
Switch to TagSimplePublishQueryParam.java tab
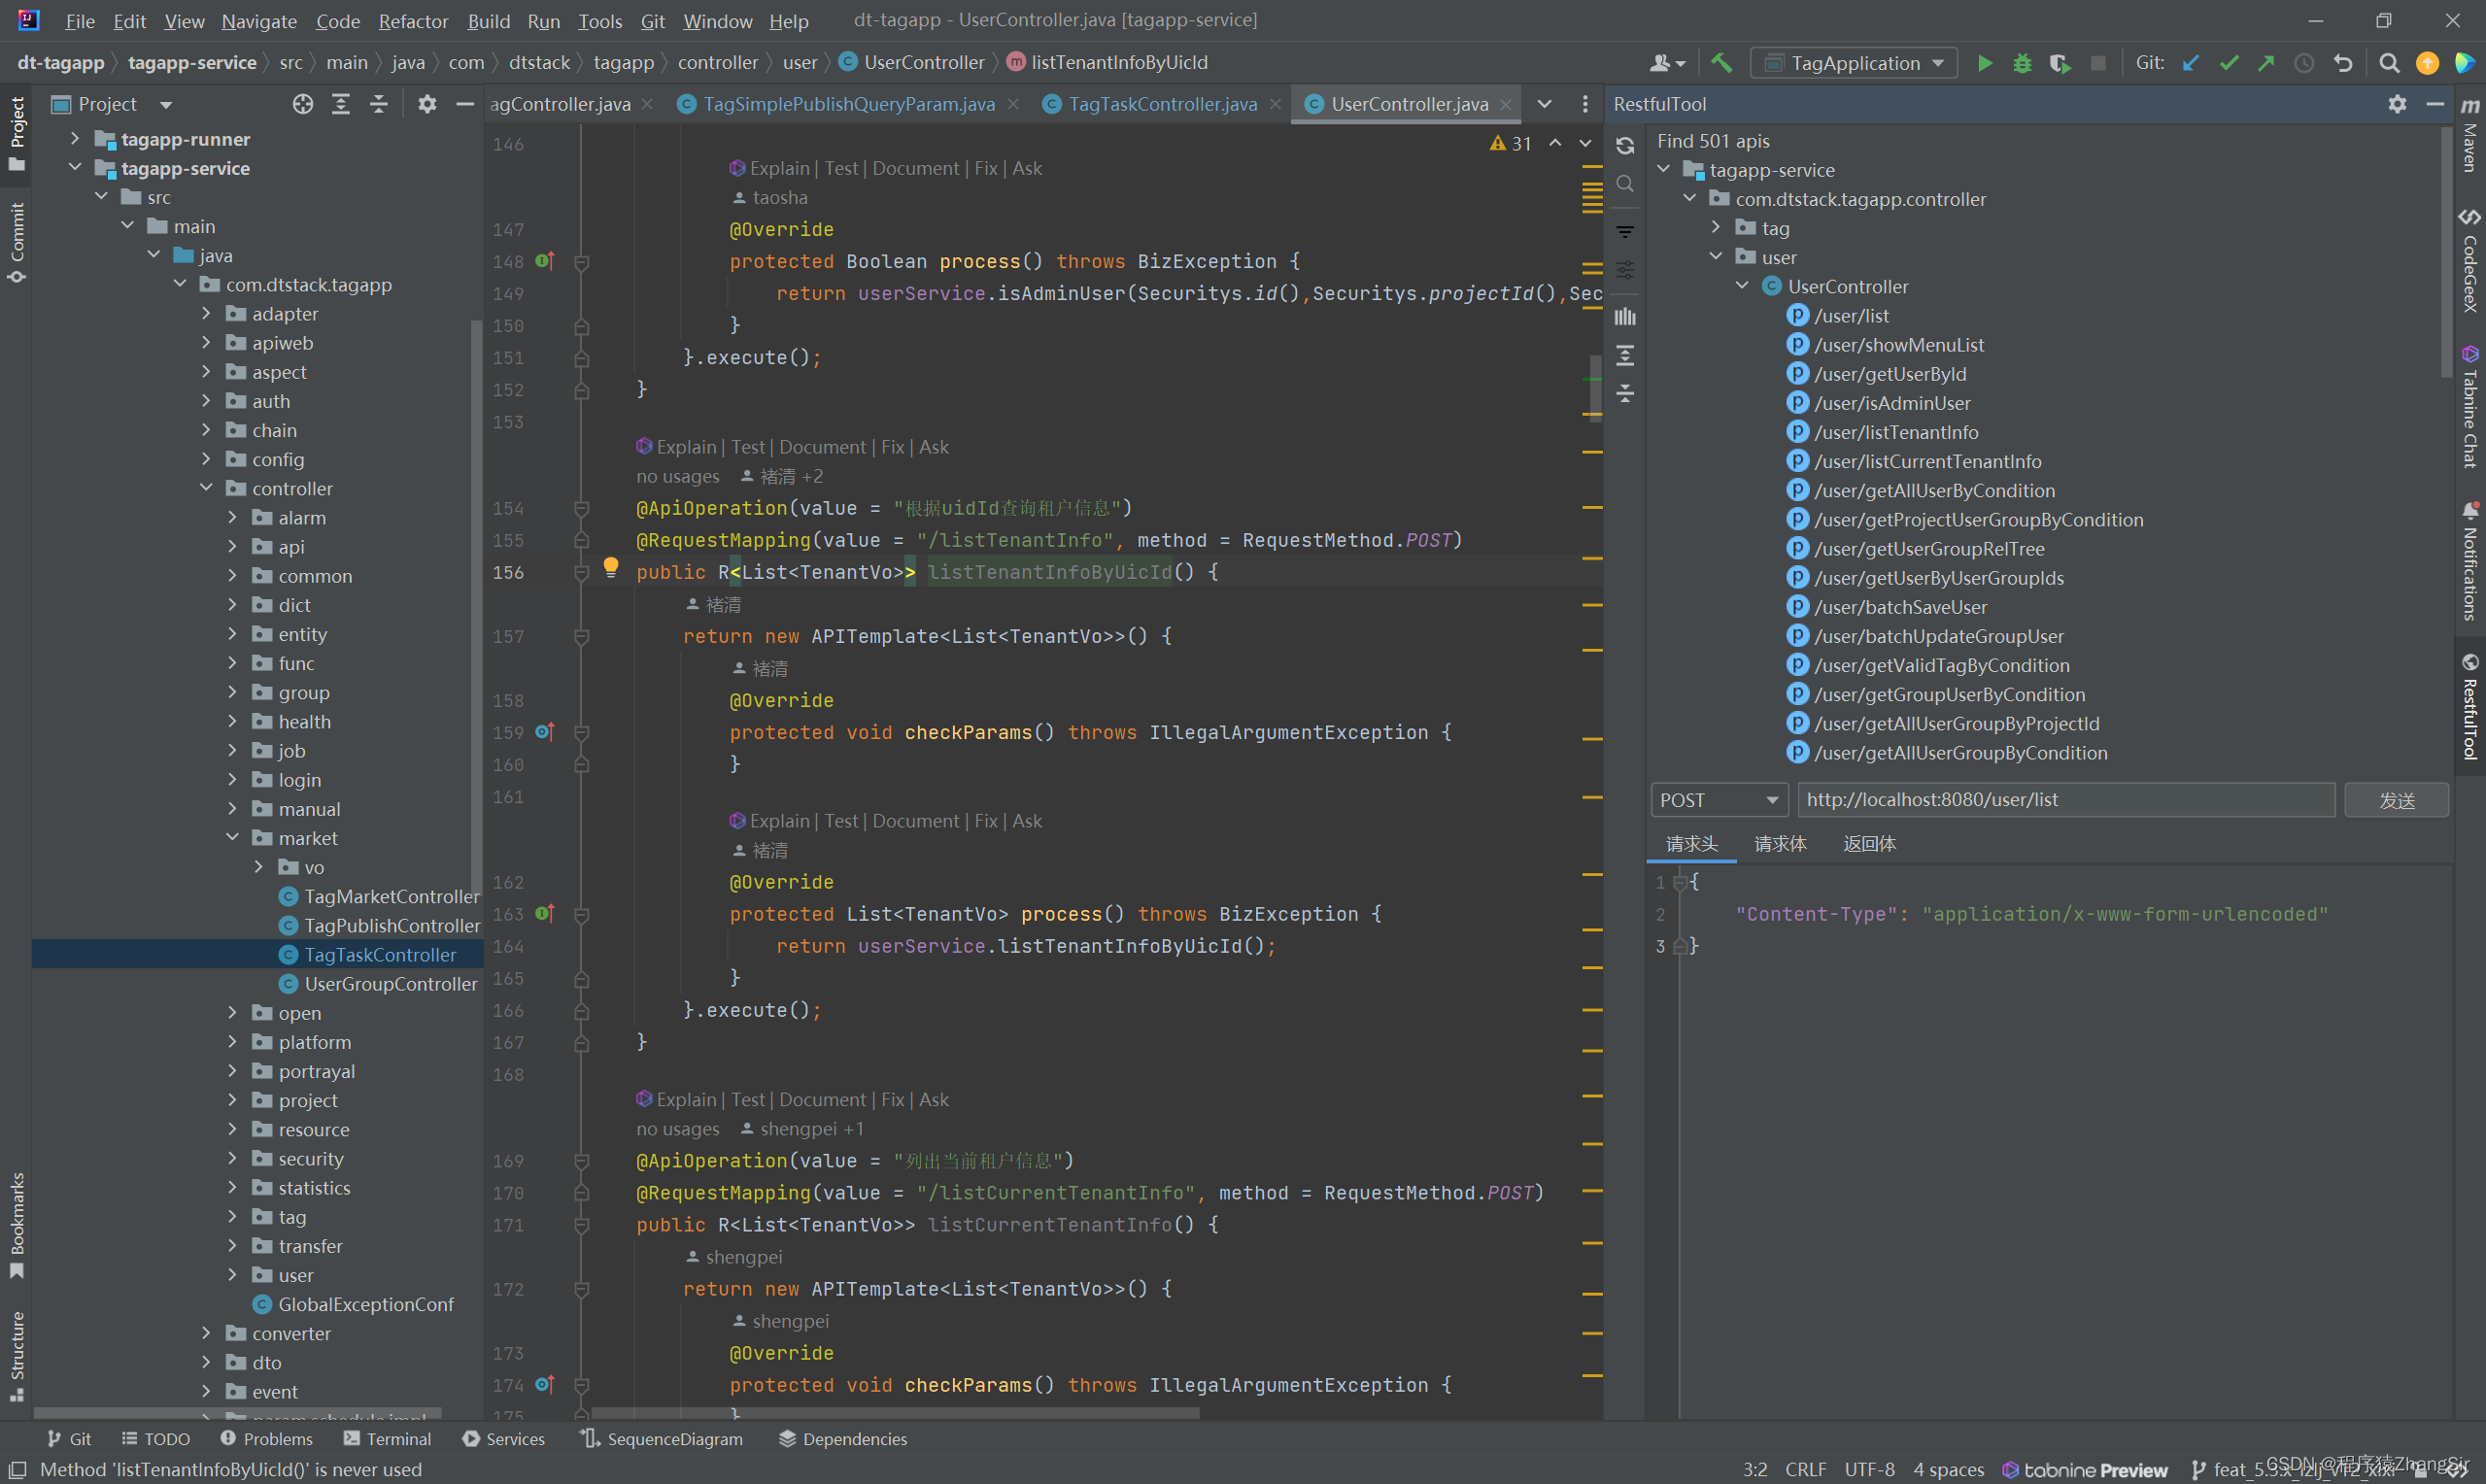point(849,104)
